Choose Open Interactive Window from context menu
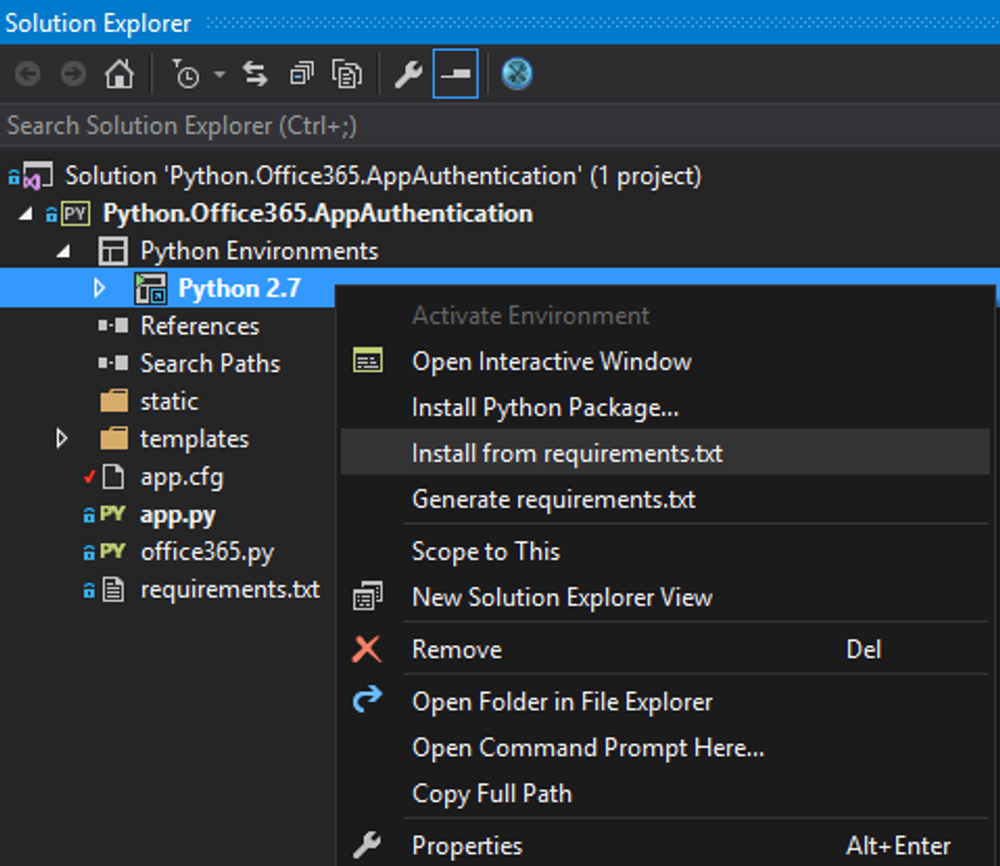 [551, 362]
